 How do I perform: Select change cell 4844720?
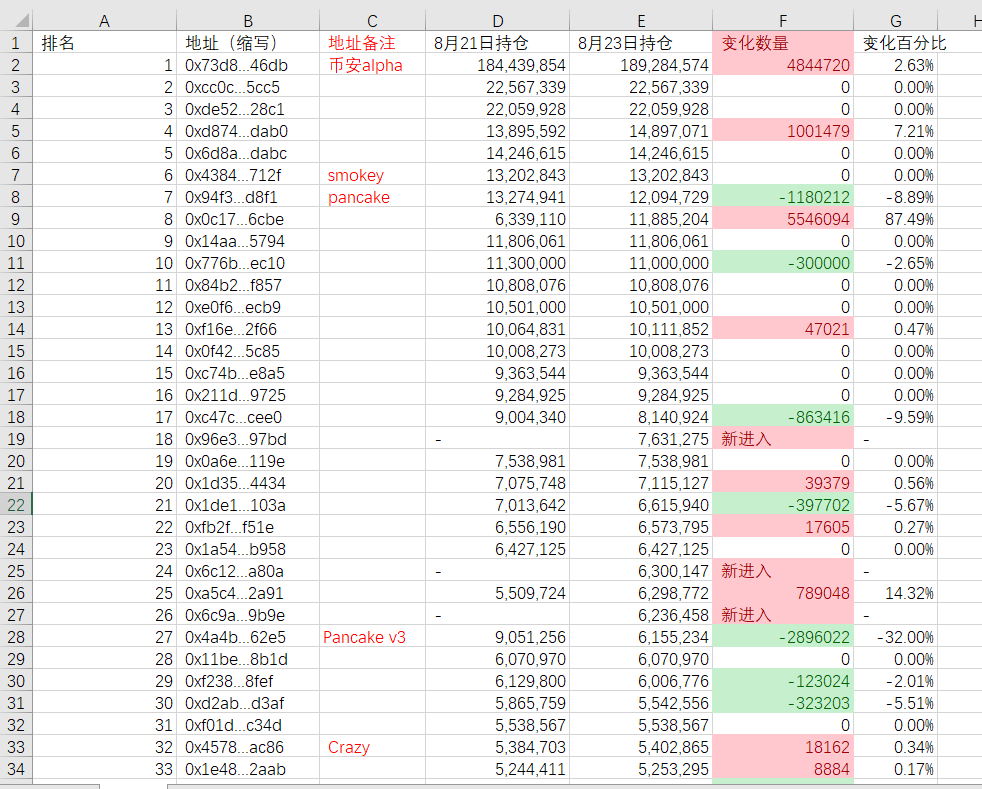coord(783,65)
